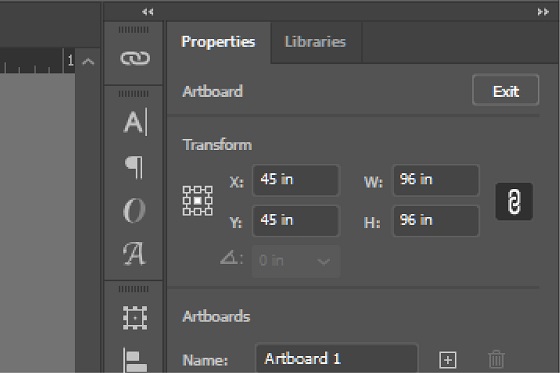Click the Exit artboard mode button

[505, 90]
